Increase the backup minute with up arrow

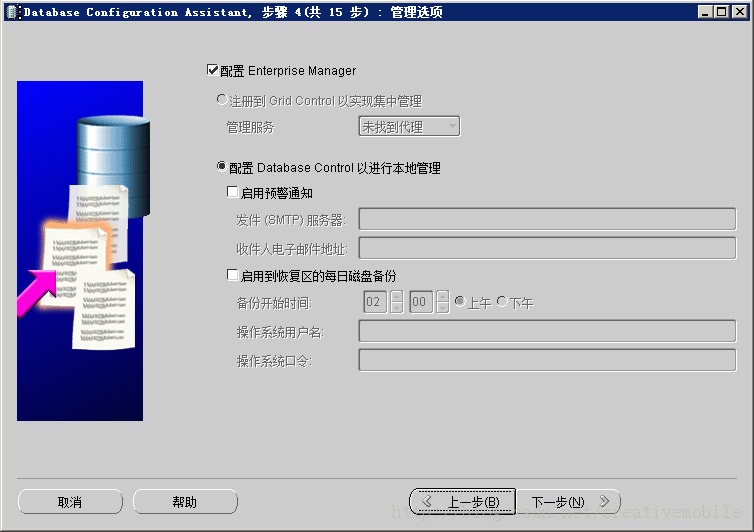pyautogui.click(x=443, y=296)
